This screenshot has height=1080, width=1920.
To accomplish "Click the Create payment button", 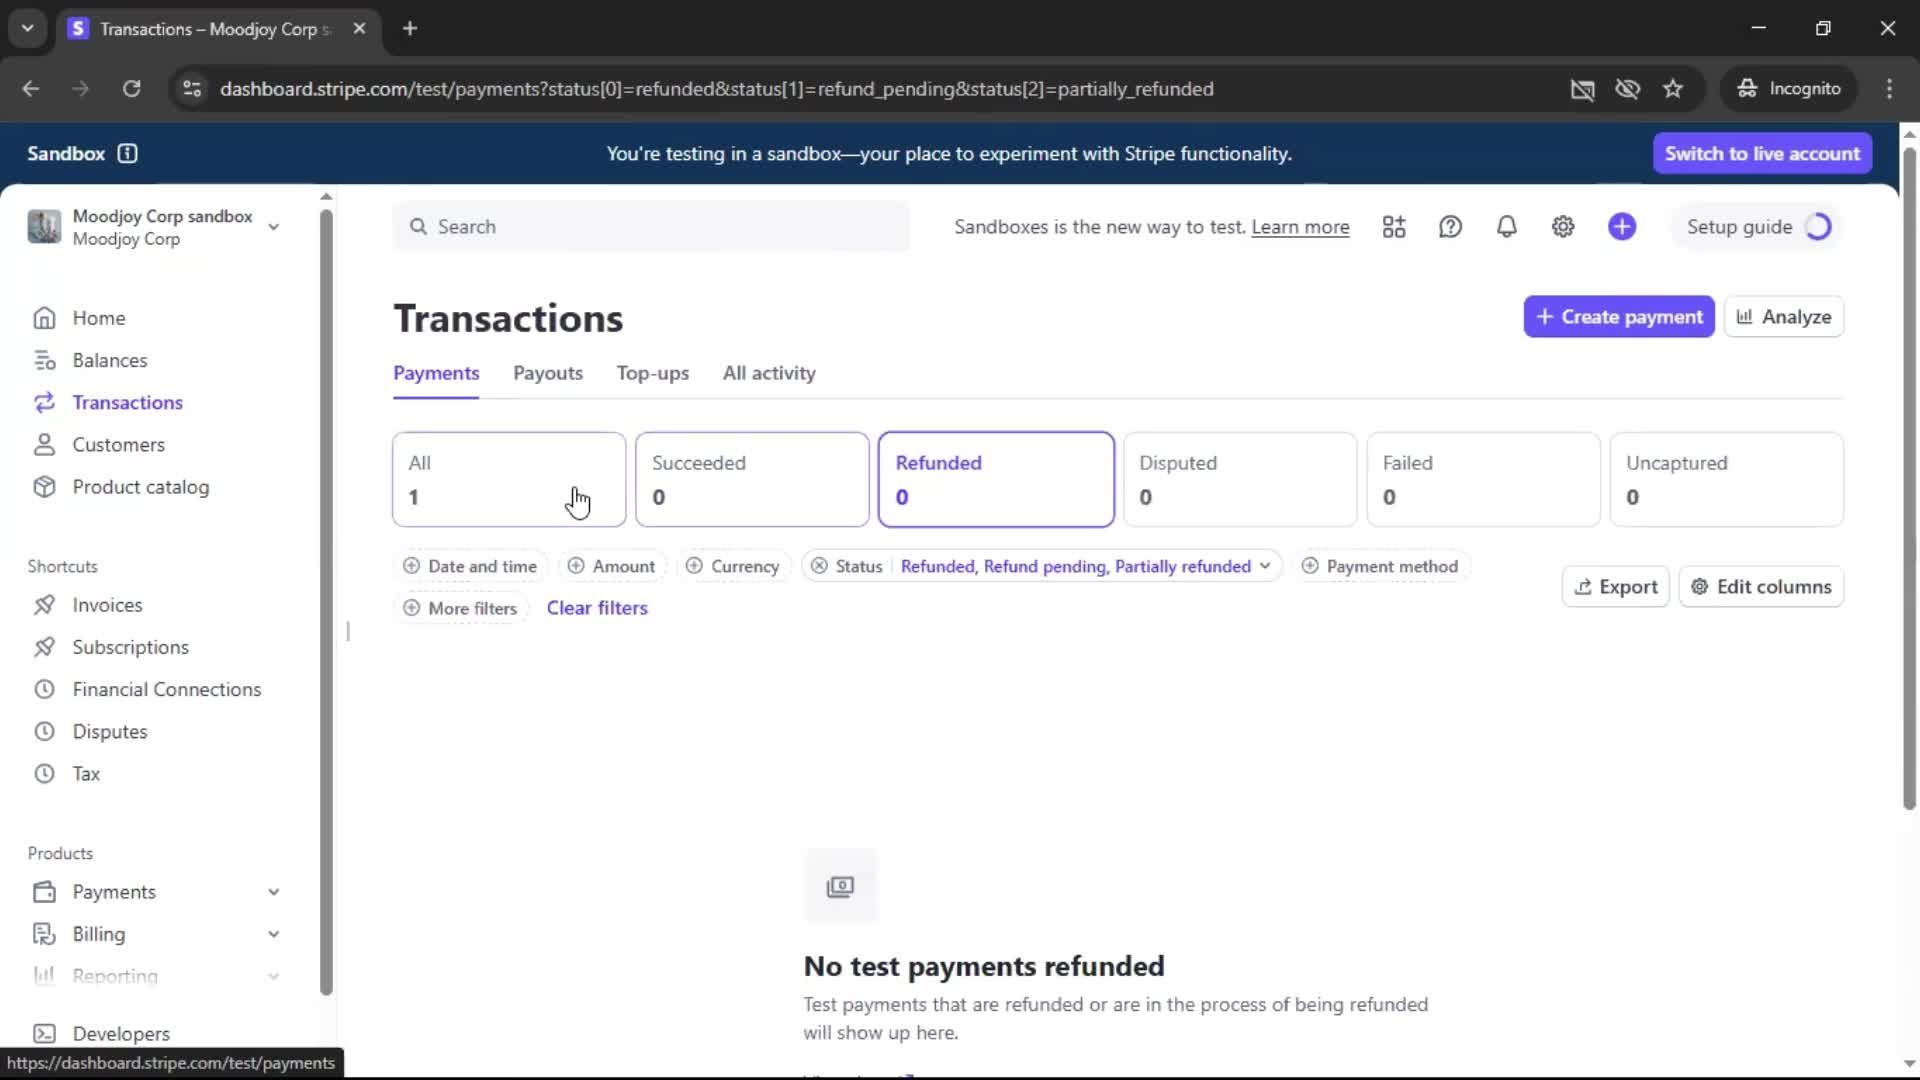I will (1618, 317).
